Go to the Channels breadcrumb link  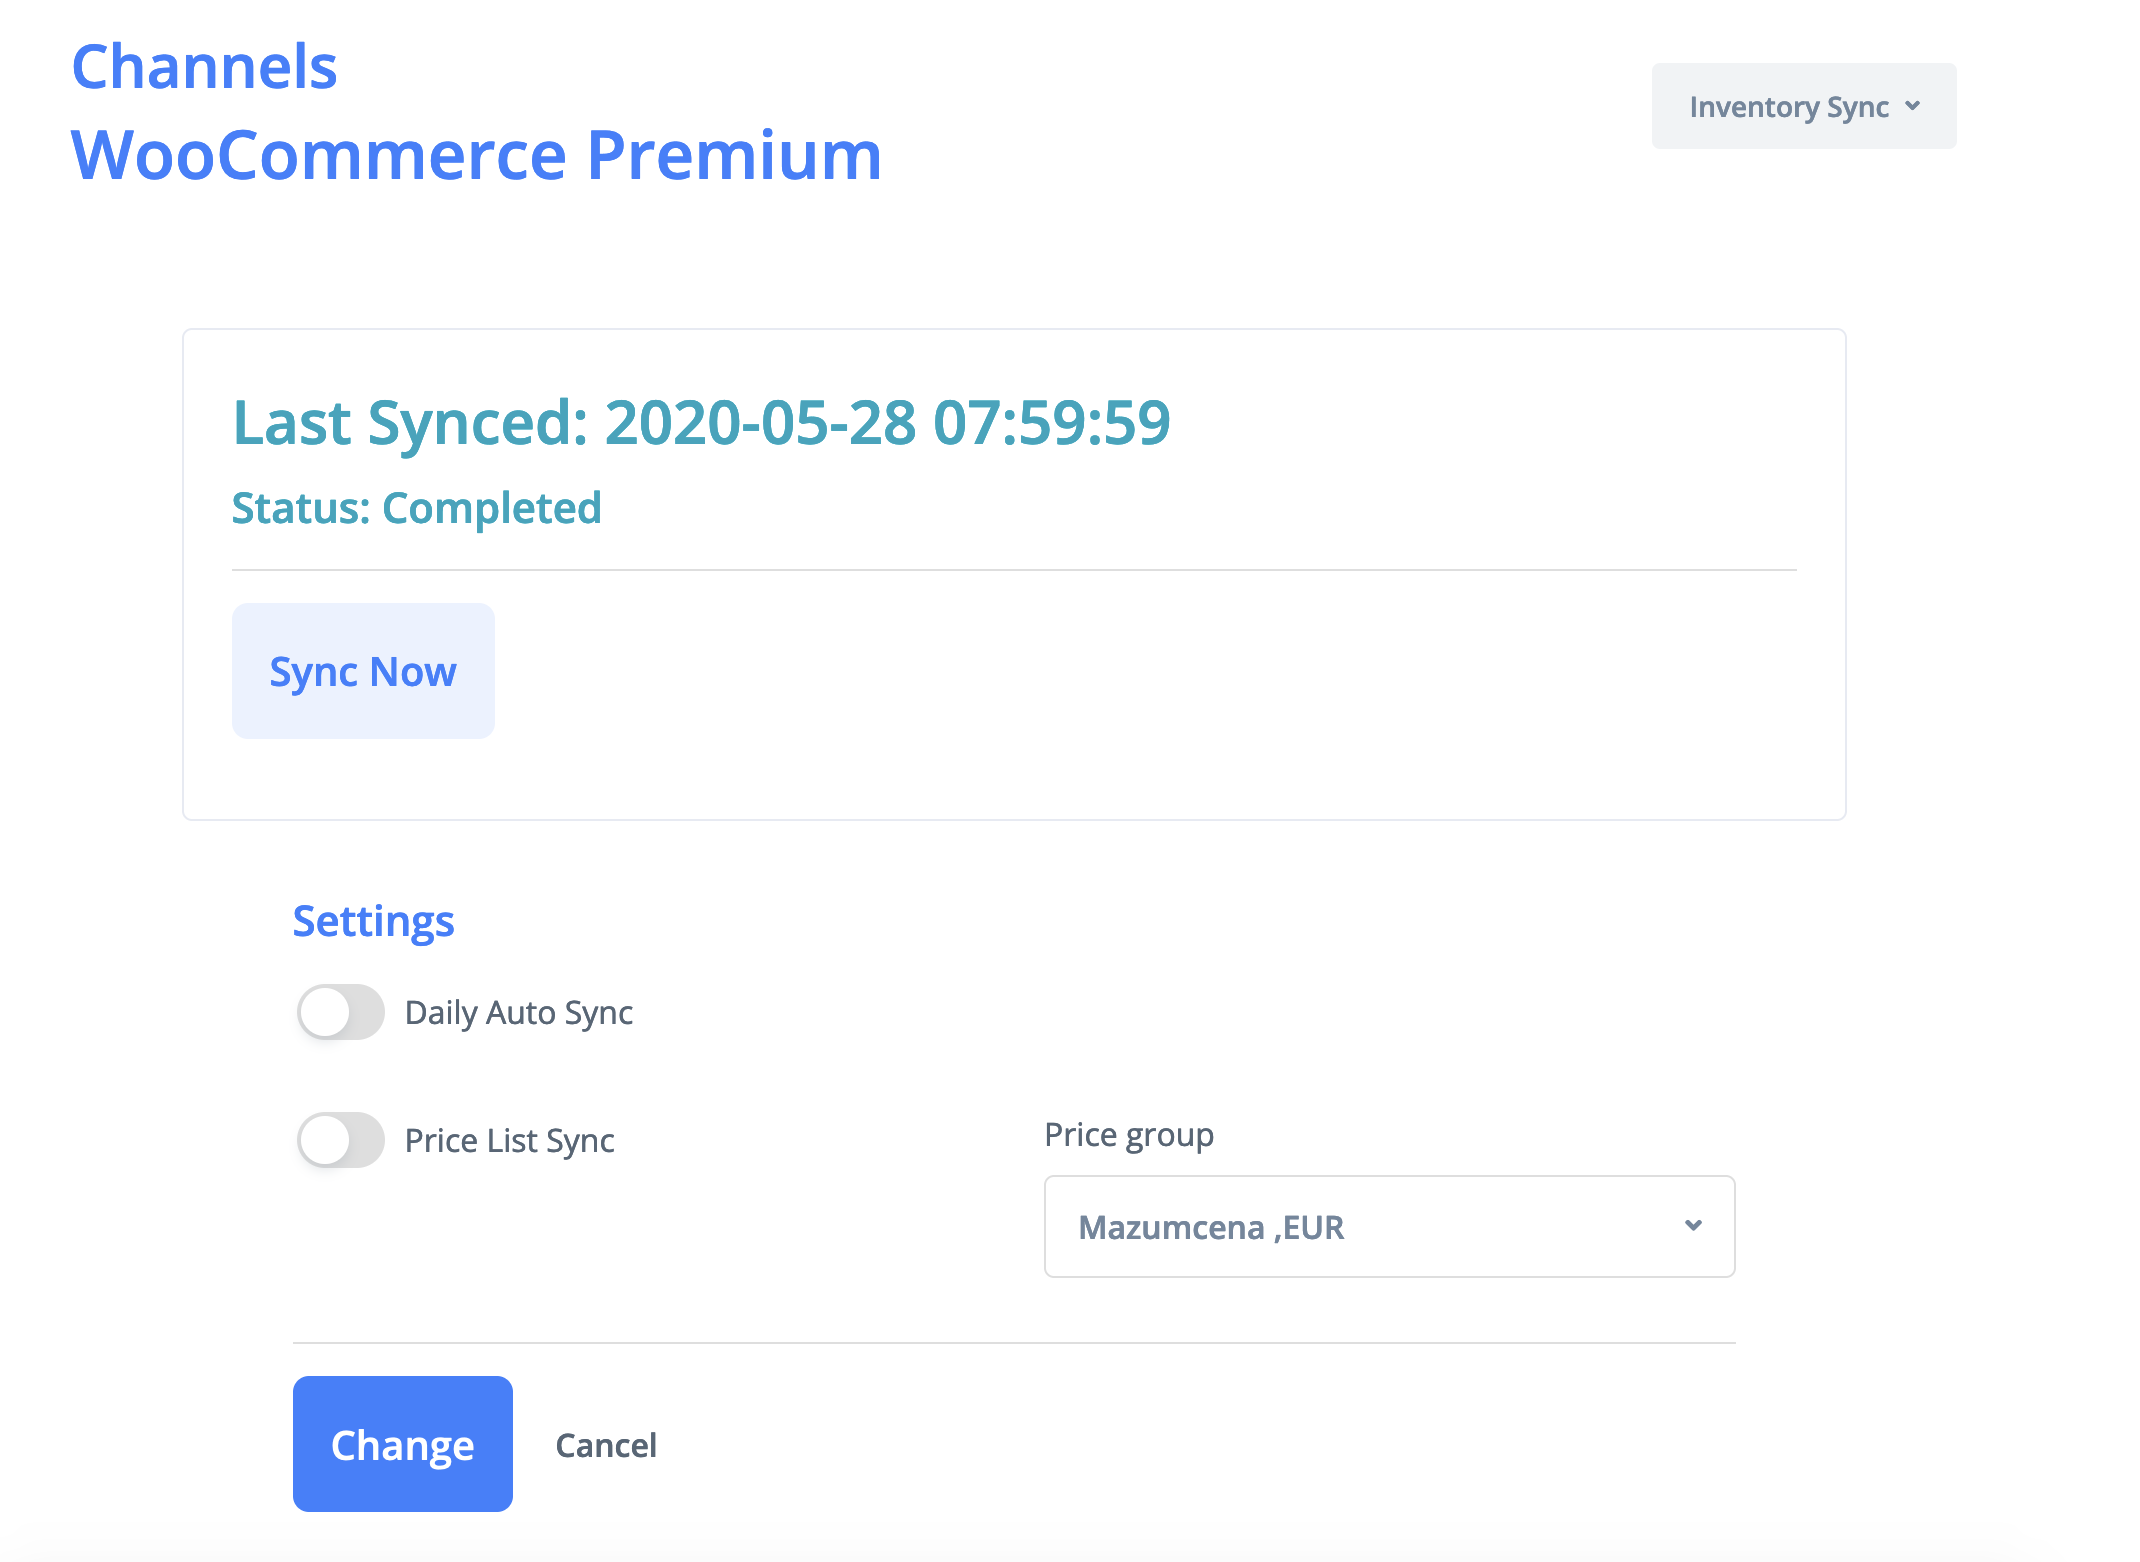point(204,67)
